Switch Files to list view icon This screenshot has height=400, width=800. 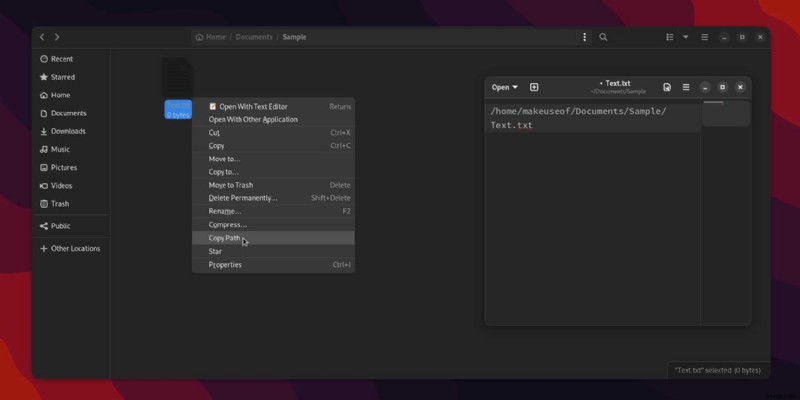click(669, 37)
